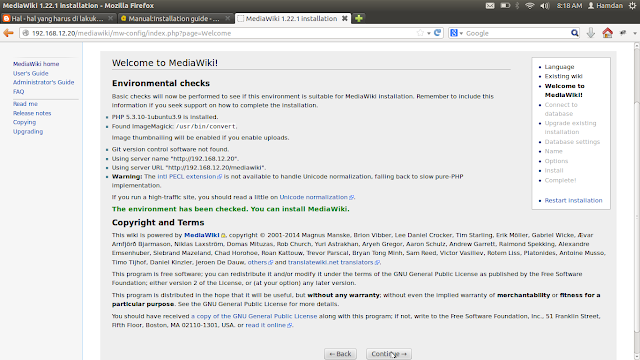The height and width of the screenshot is (360, 640).
Task: Go to Firefox home page icon
Action: click(607, 33)
